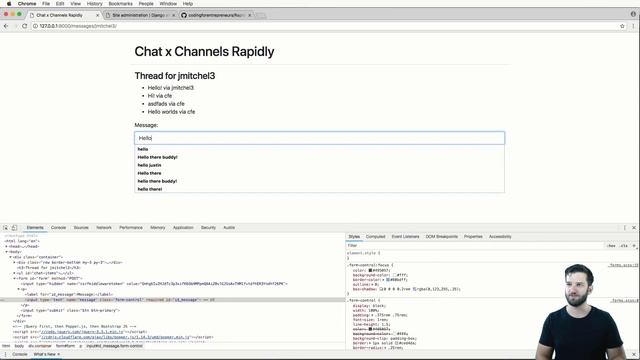Expand the head element node
This screenshot has height=360, width=640.
pyautogui.click(x=7, y=247)
